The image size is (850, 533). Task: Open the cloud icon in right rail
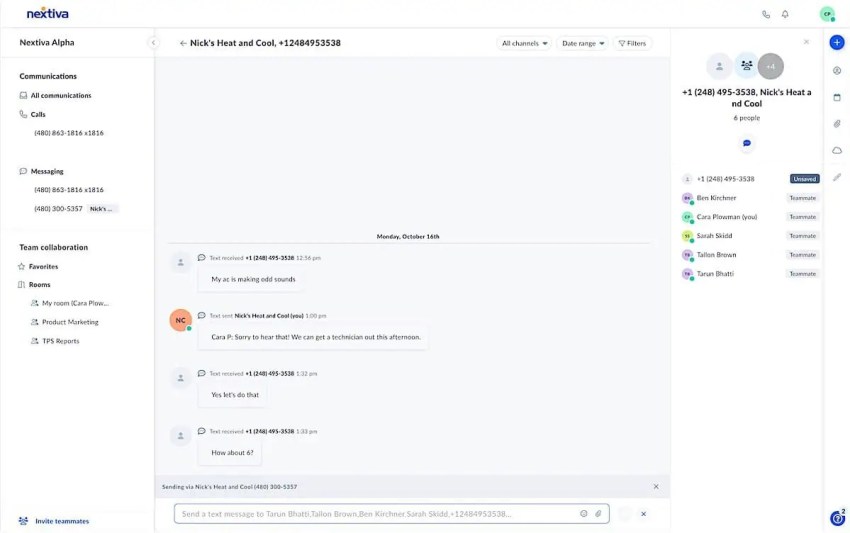[837, 150]
